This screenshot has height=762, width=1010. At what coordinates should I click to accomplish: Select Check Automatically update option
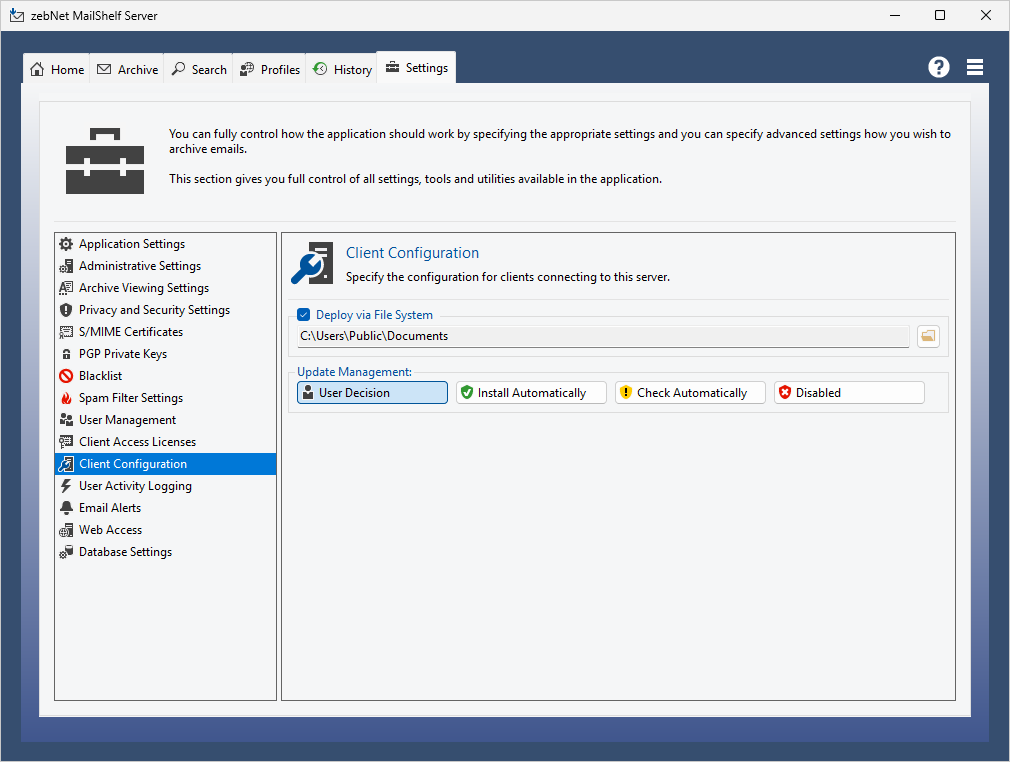pyautogui.click(x=690, y=393)
